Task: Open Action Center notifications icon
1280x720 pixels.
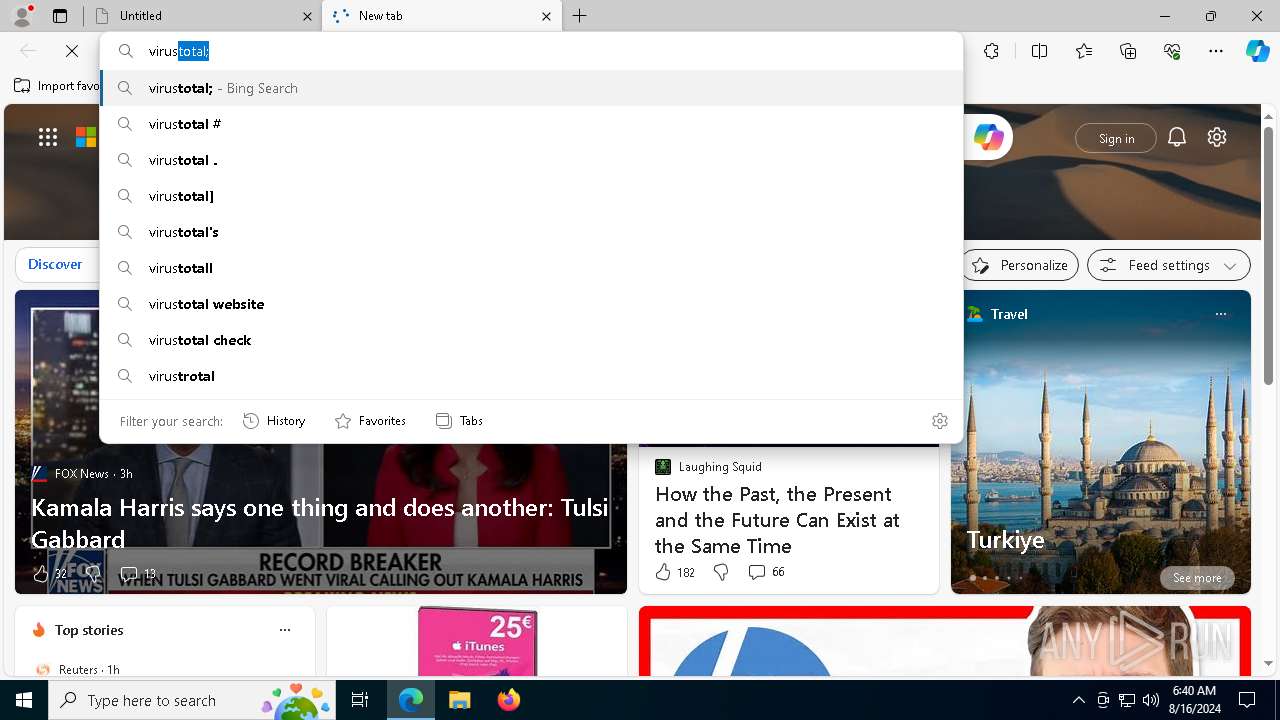Action: [1247, 700]
